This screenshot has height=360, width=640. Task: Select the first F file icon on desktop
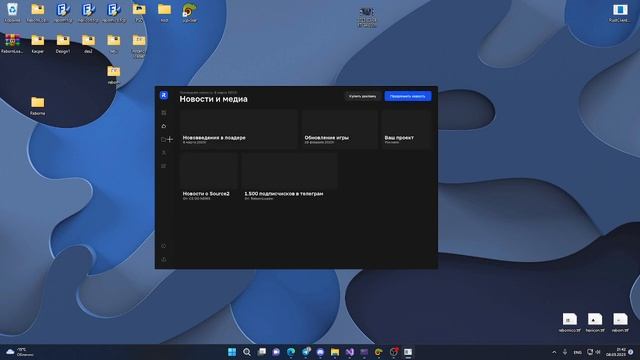[63, 12]
